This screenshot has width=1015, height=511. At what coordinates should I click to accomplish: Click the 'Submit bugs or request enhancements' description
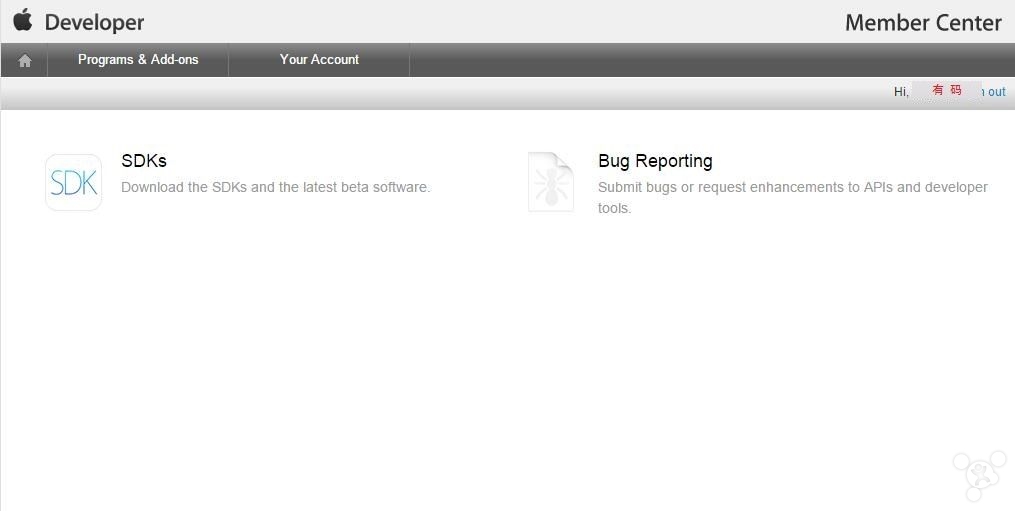792,187
